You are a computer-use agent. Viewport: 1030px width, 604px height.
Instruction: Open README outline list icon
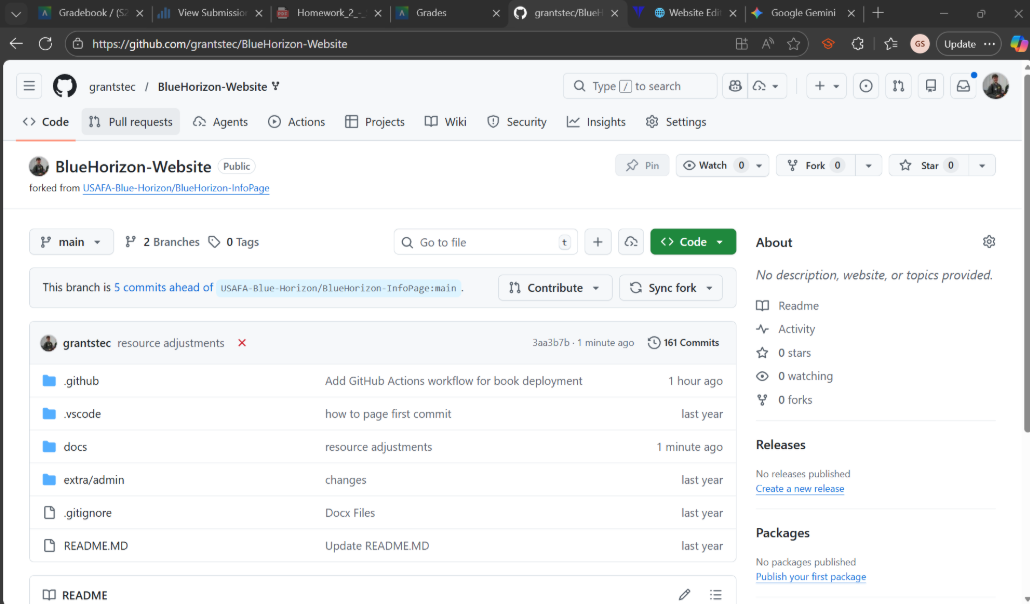(x=715, y=595)
